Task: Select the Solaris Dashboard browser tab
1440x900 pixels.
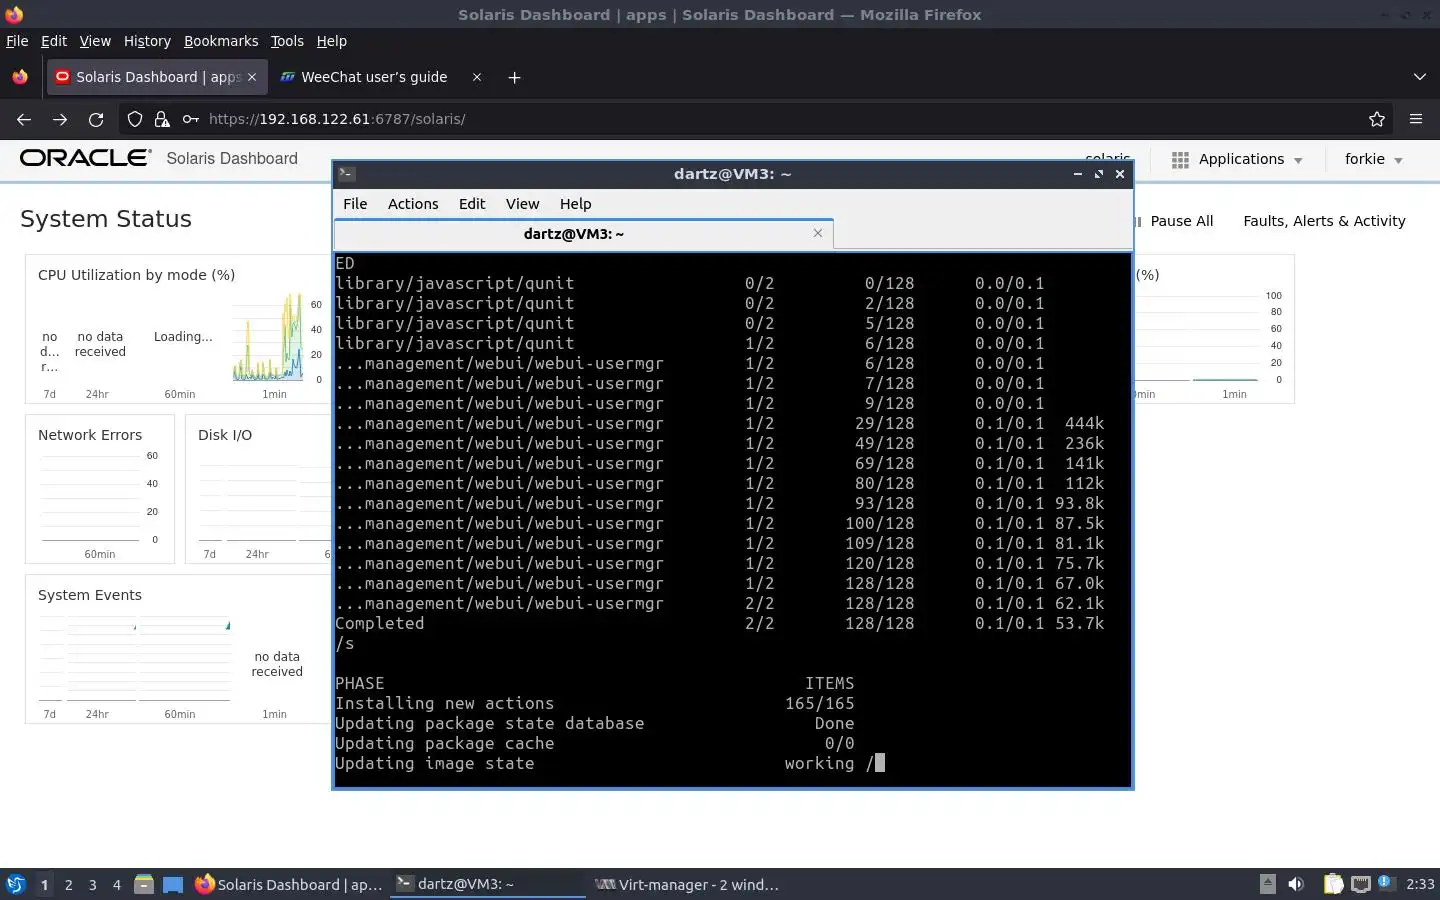Action: [156, 77]
